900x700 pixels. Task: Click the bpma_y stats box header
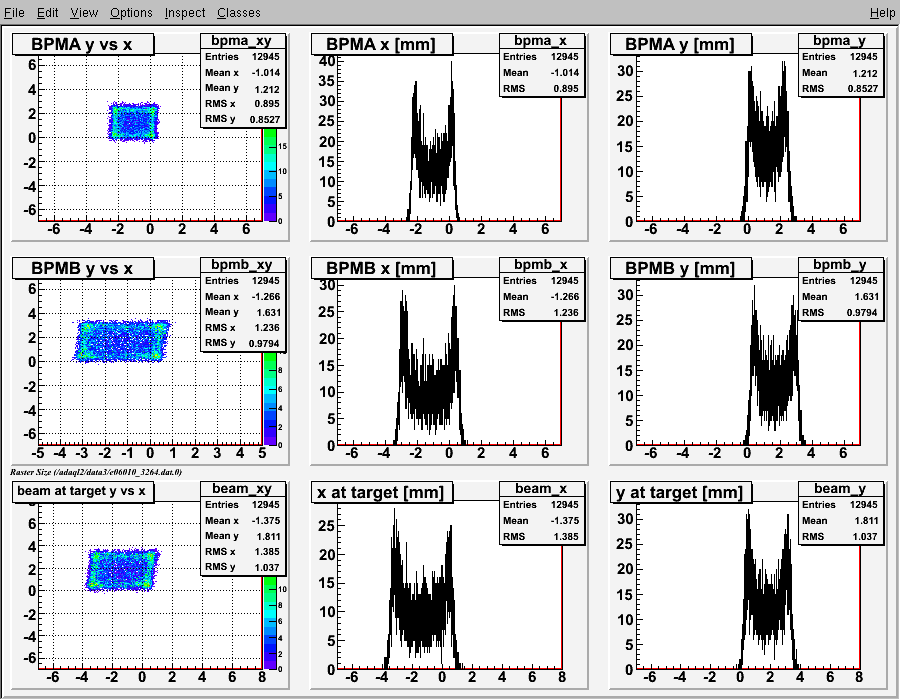click(x=840, y=41)
